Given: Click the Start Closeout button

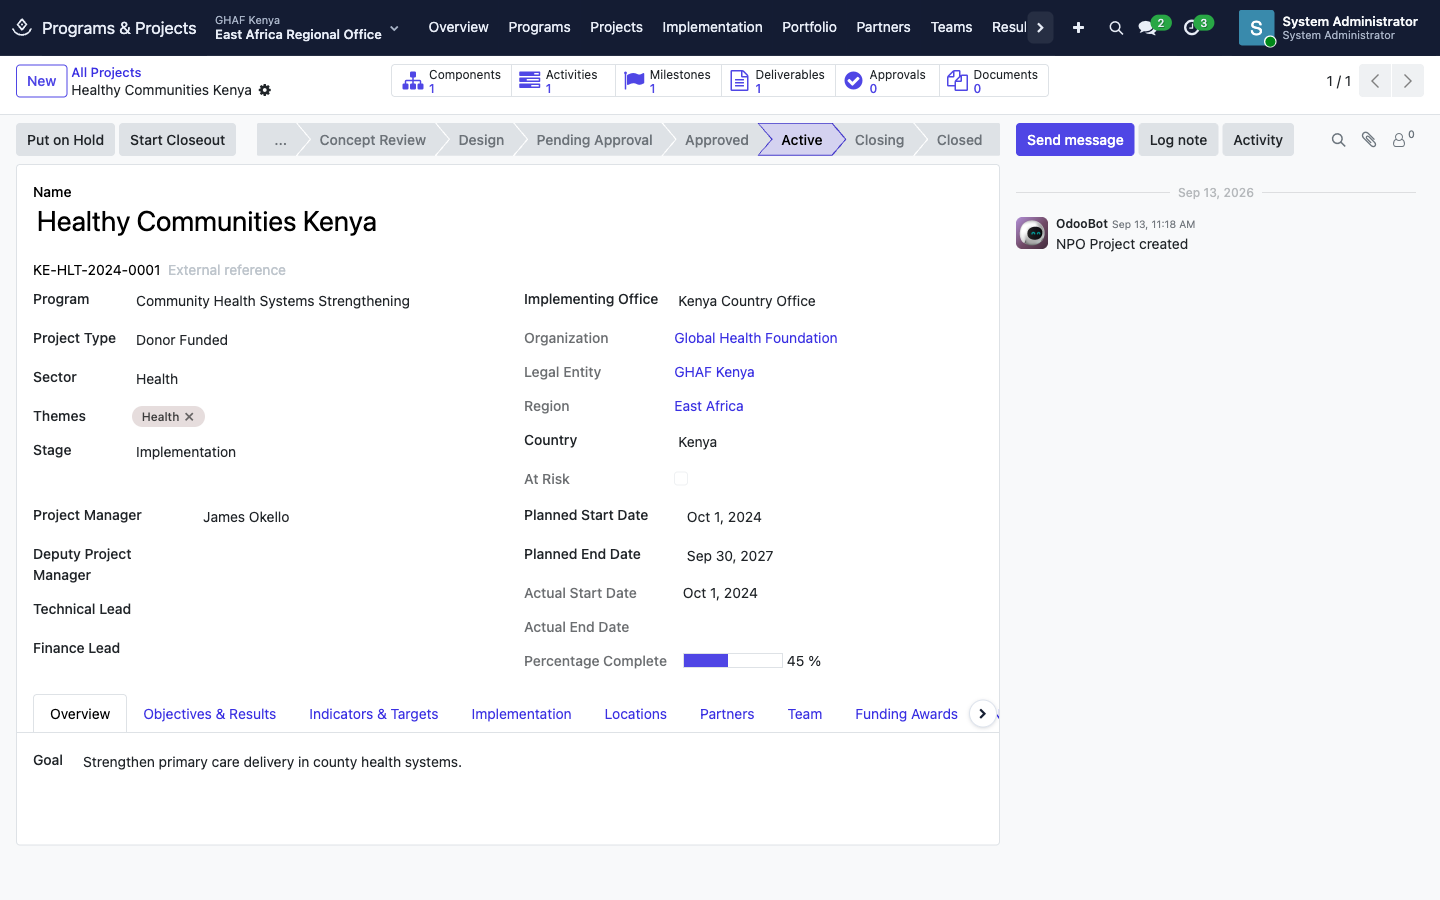Looking at the screenshot, I should 177,140.
